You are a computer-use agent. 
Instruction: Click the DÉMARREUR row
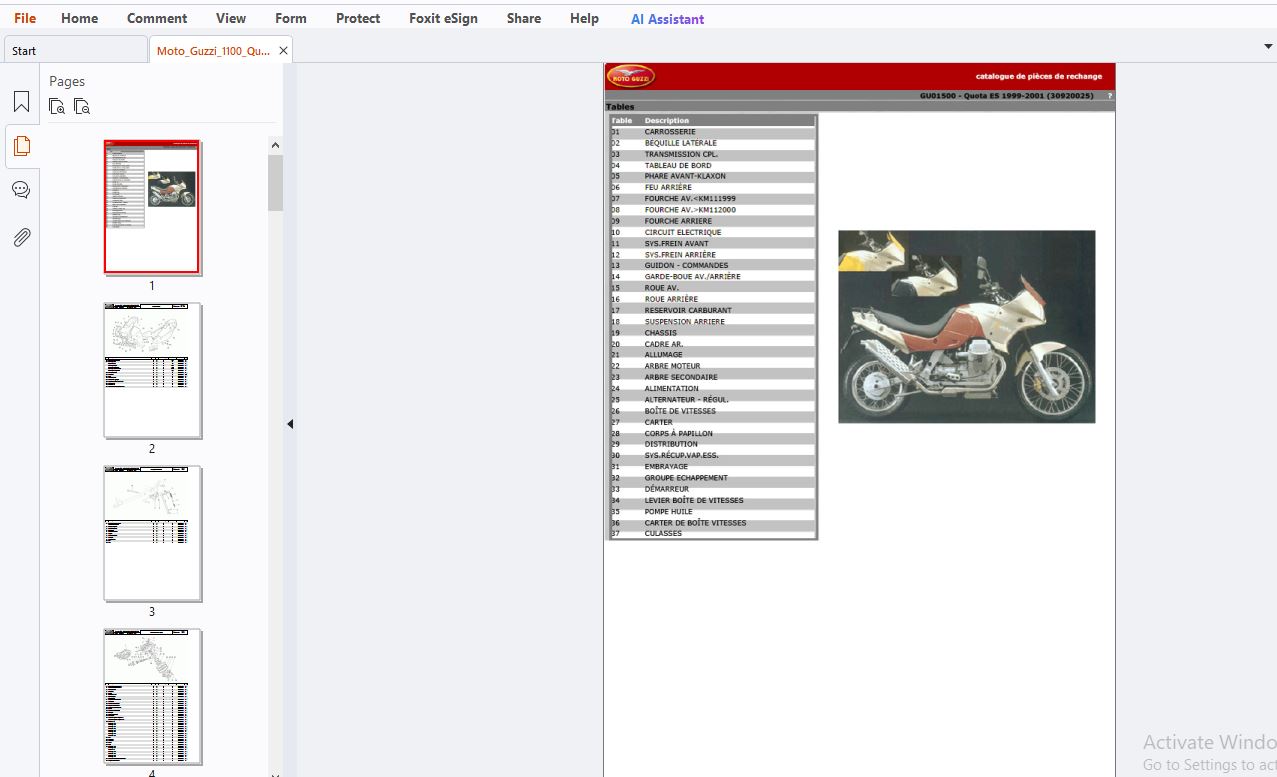pyautogui.click(x=713, y=489)
